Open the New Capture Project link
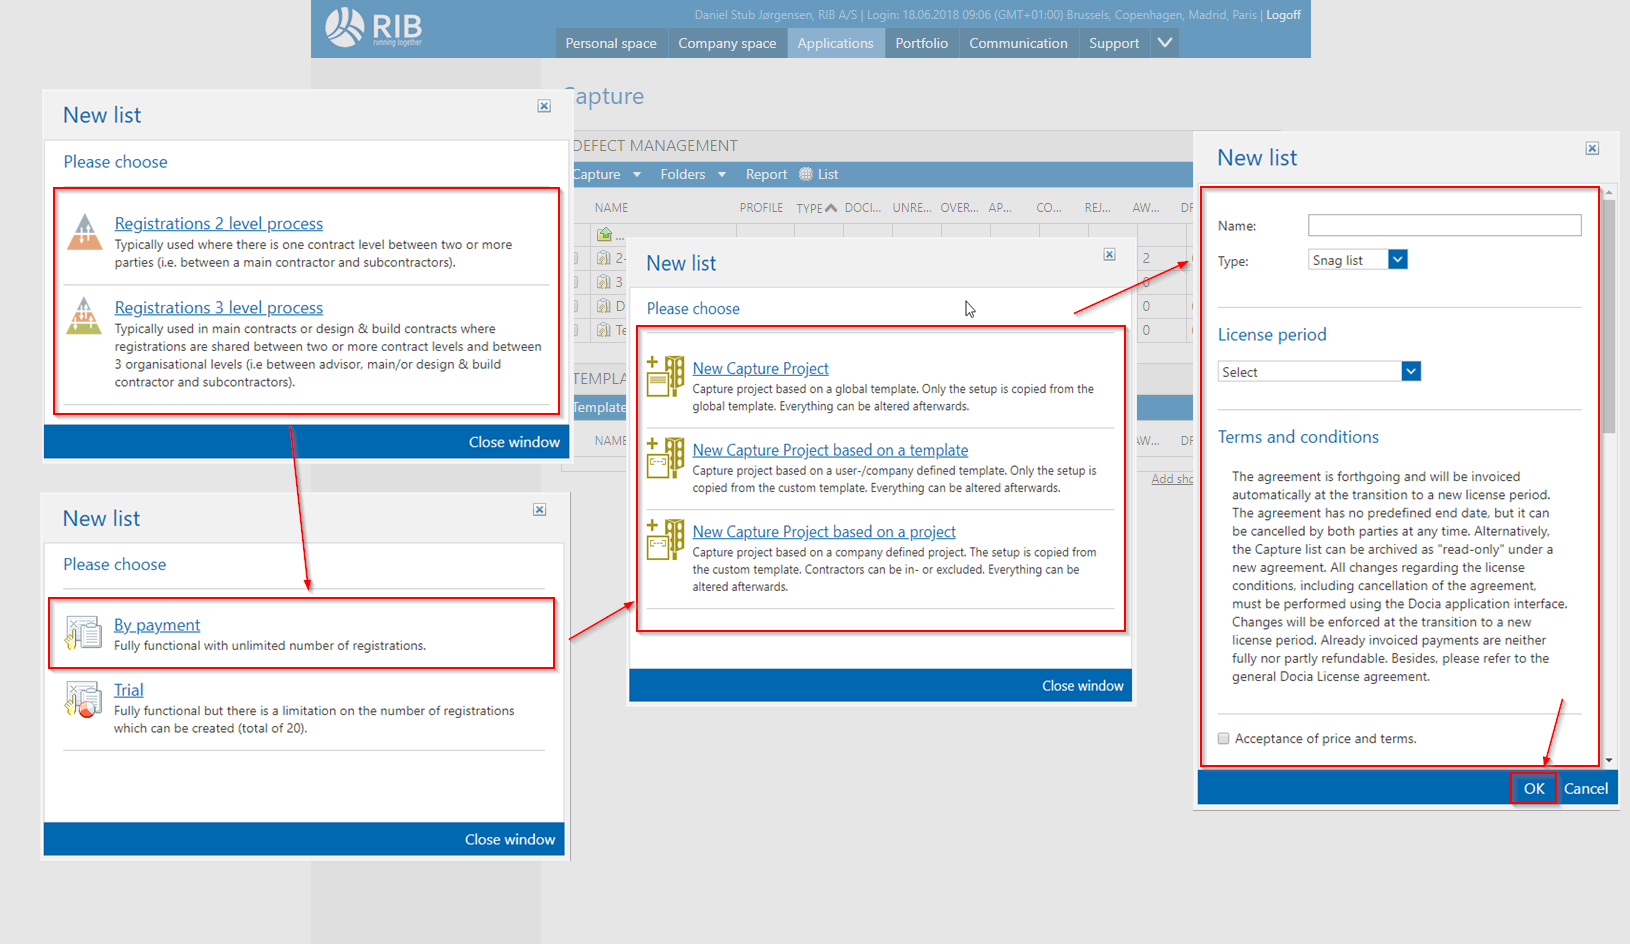 pos(760,368)
